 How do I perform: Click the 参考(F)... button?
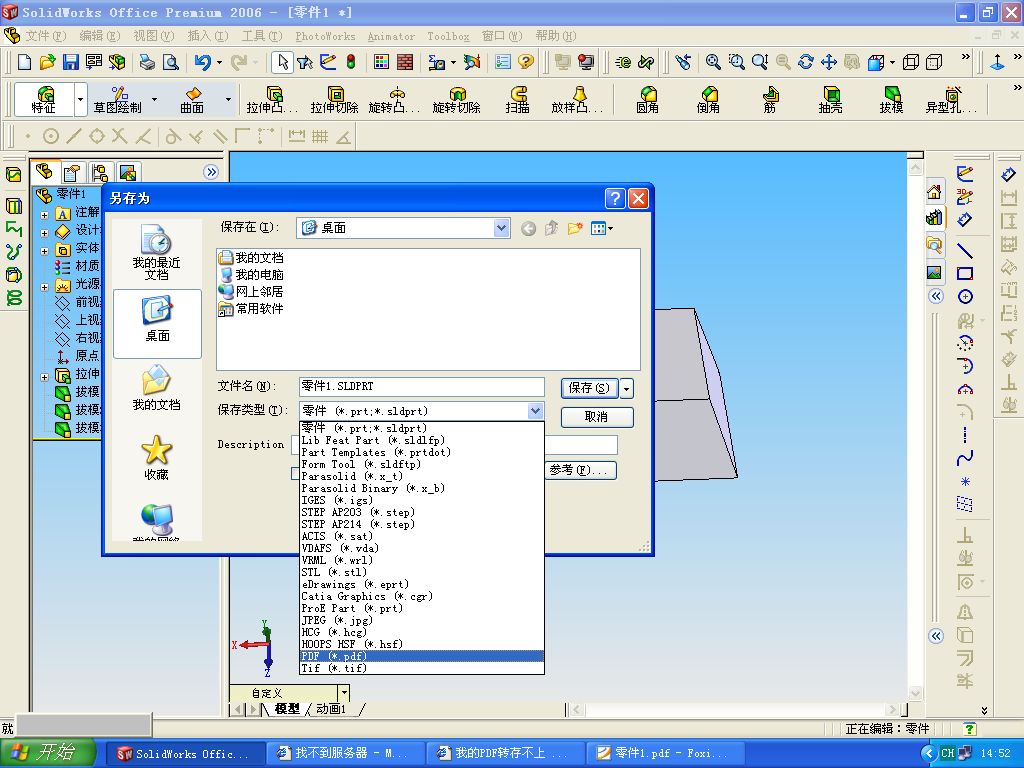coord(580,470)
